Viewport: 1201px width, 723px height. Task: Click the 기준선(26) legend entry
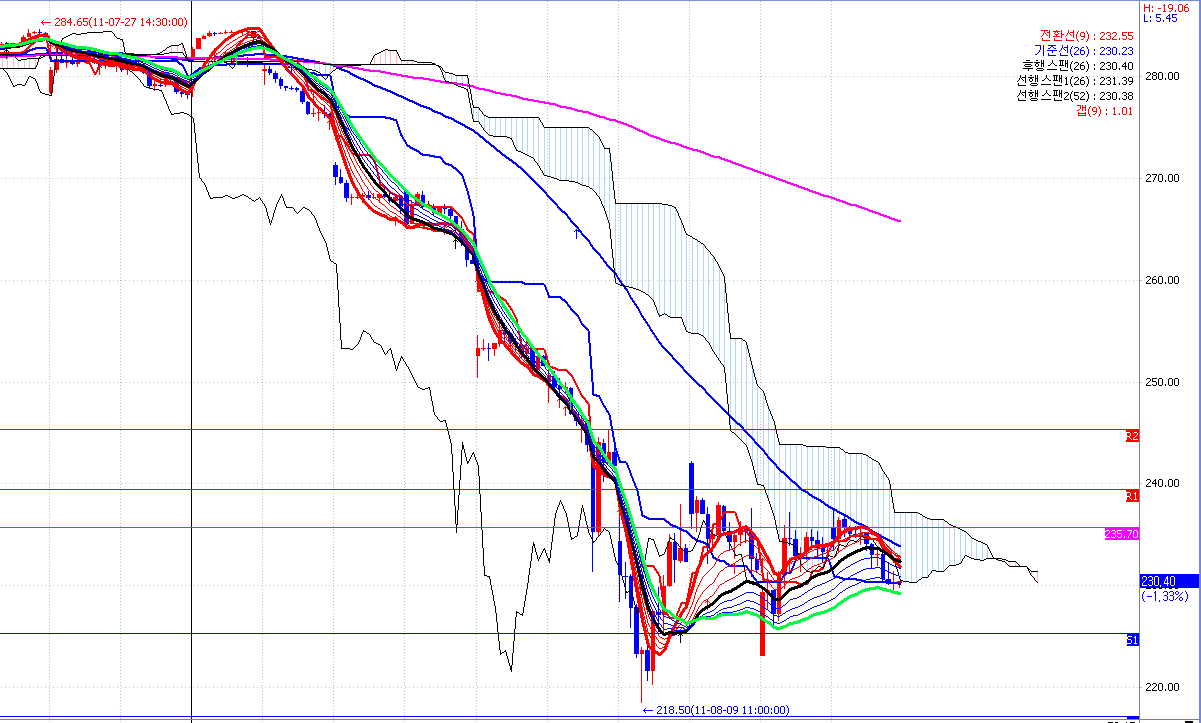[1085, 50]
